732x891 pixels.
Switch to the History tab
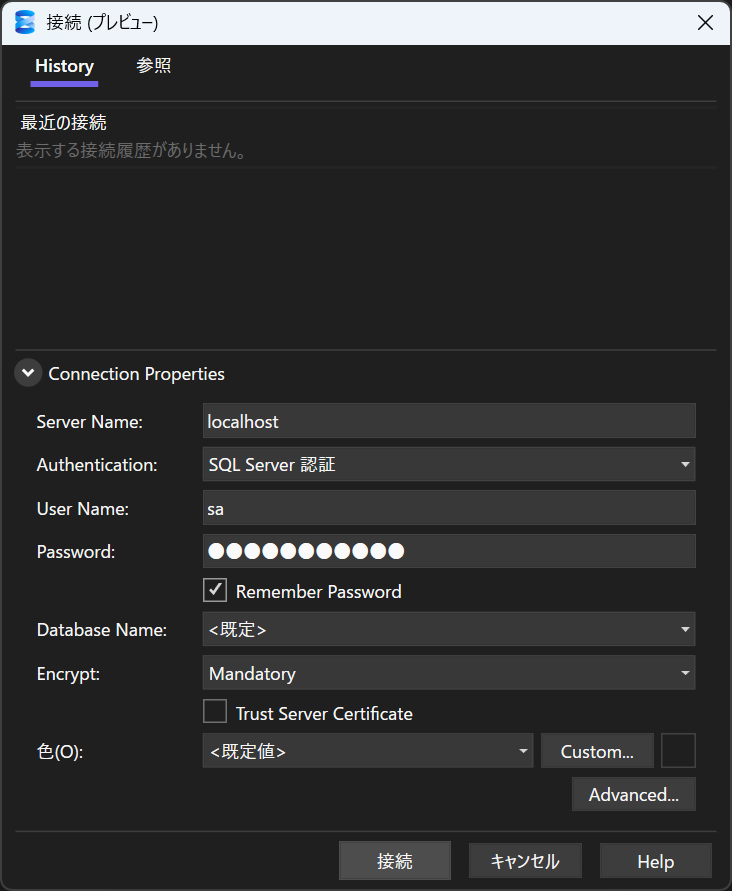[64, 66]
